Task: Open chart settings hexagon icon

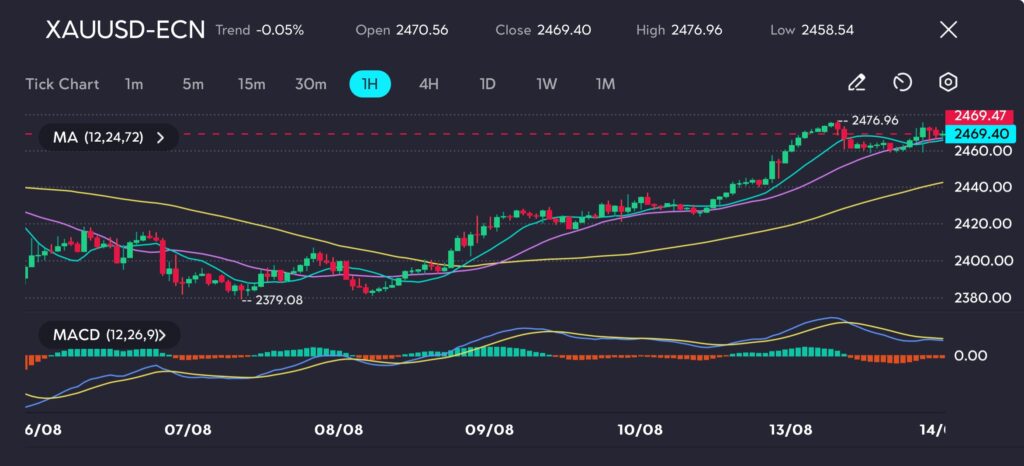Action: [x=948, y=83]
